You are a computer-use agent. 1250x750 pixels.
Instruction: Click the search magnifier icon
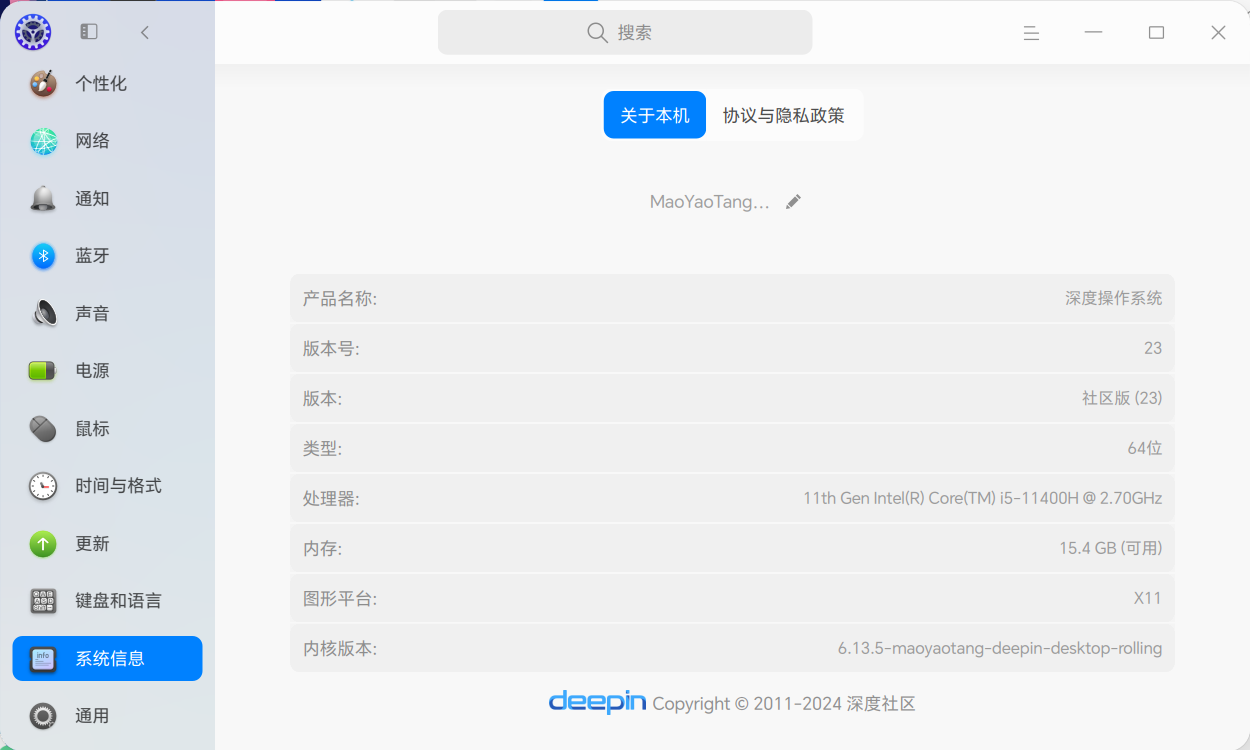click(x=597, y=33)
